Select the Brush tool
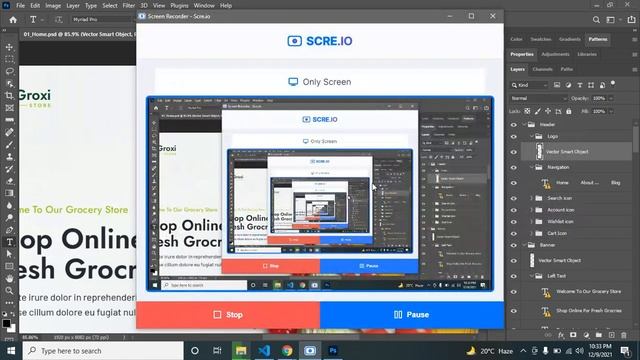This screenshot has height=360, width=640. pyautogui.click(x=9, y=144)
